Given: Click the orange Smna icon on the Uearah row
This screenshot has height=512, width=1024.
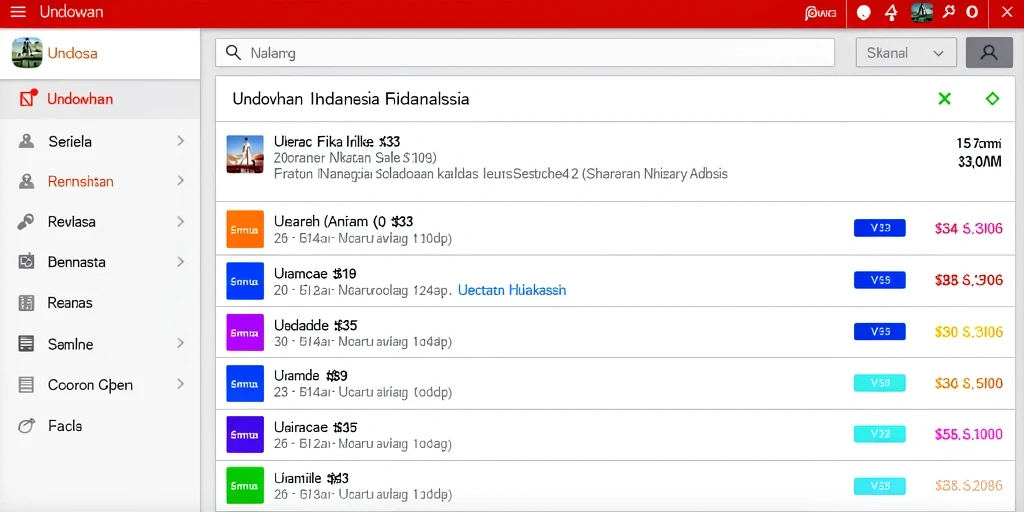Looking at the screenshot, I should pyautogui.click(x=245, y=229).
